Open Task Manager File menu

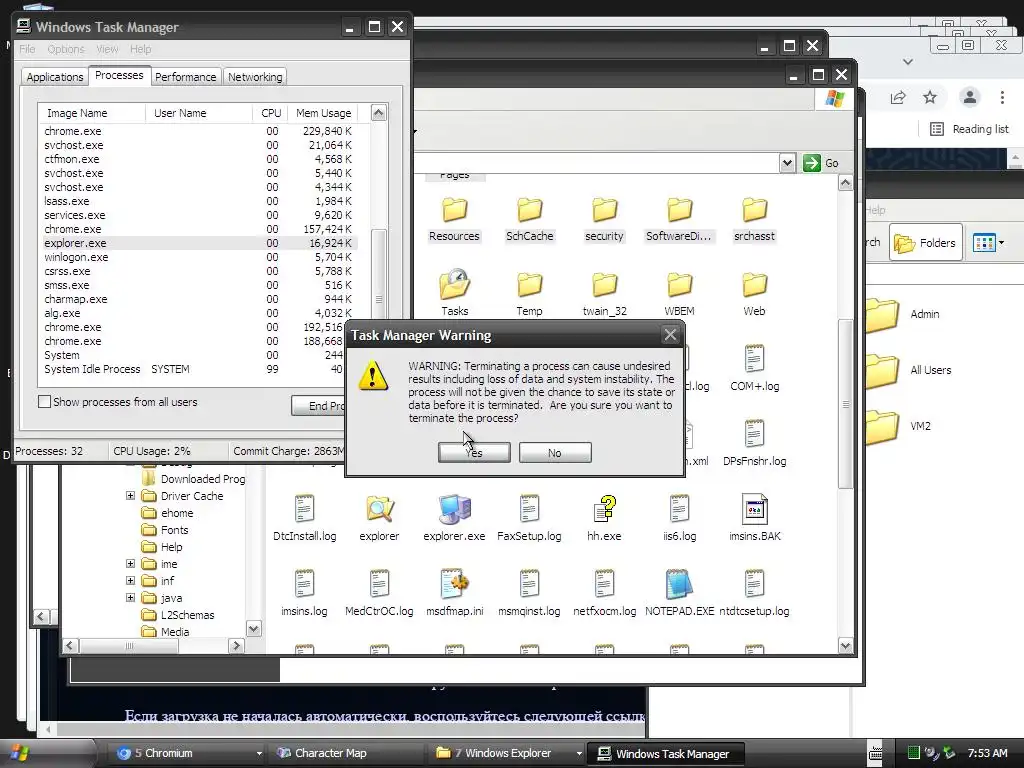click(x=27, y=49)
